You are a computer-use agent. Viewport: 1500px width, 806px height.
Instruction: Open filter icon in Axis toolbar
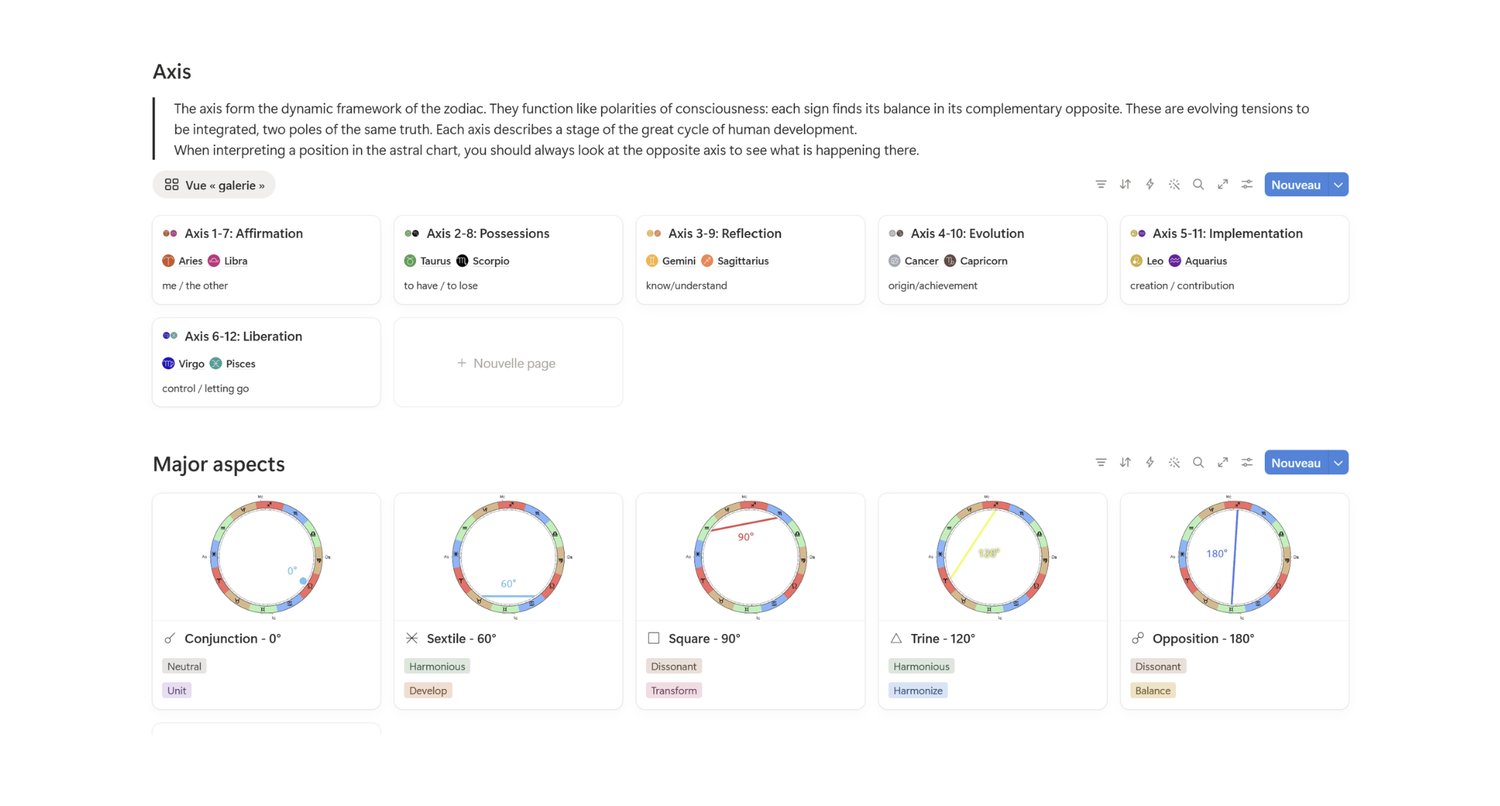pos(1101,184)
